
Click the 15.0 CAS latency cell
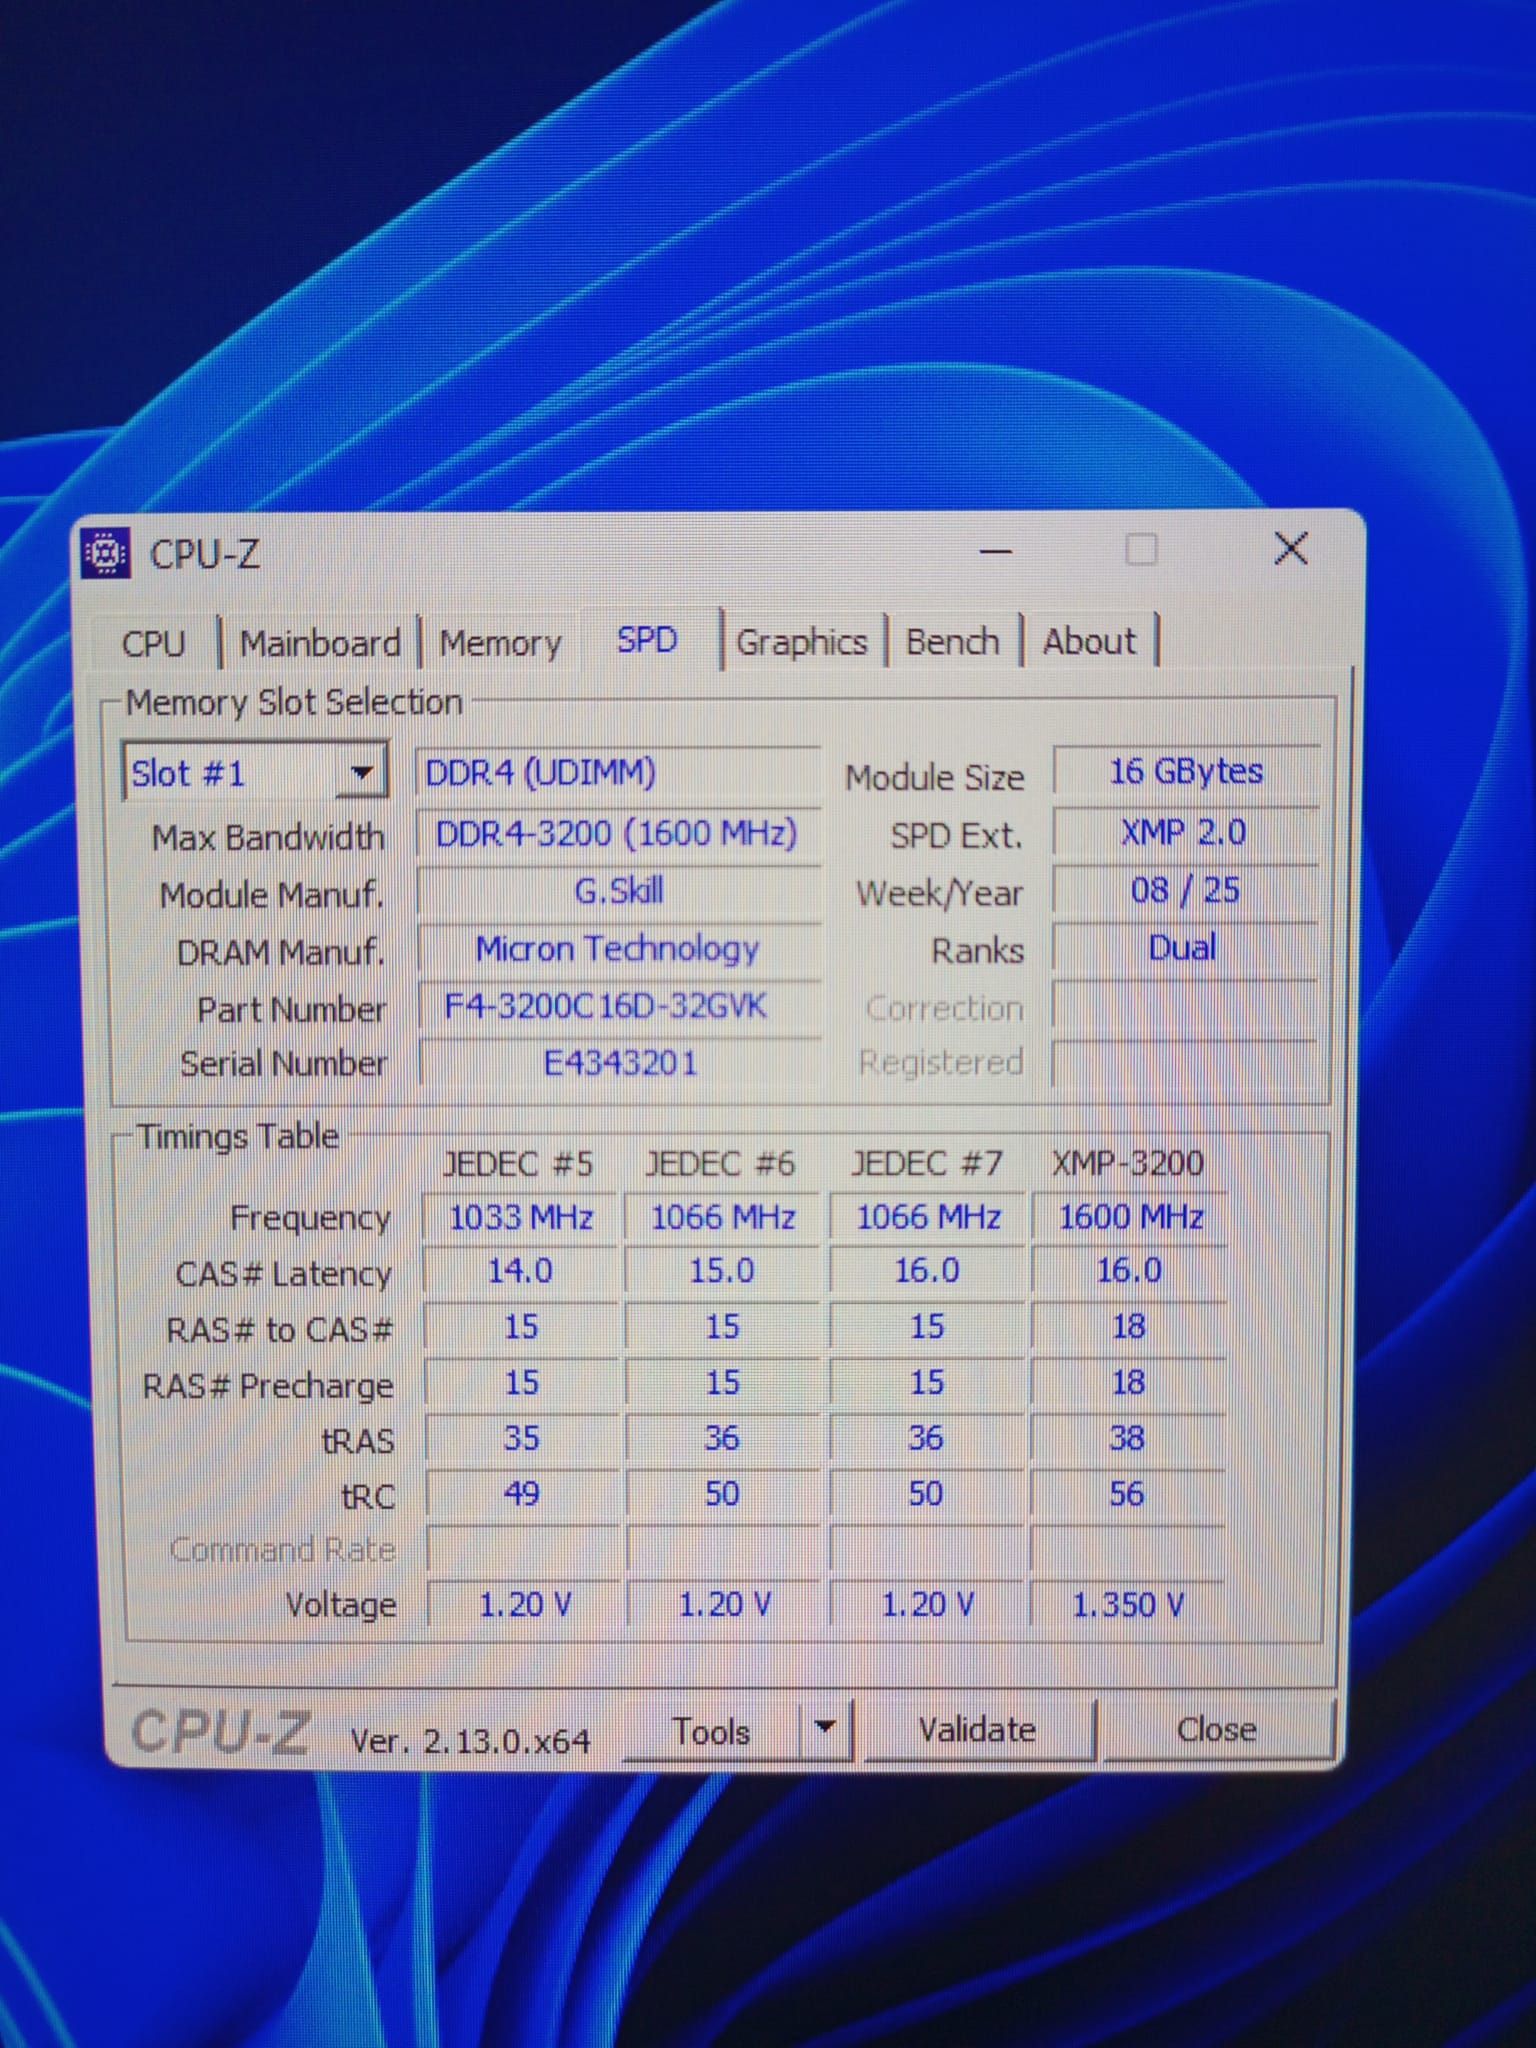coord(722,1271)
